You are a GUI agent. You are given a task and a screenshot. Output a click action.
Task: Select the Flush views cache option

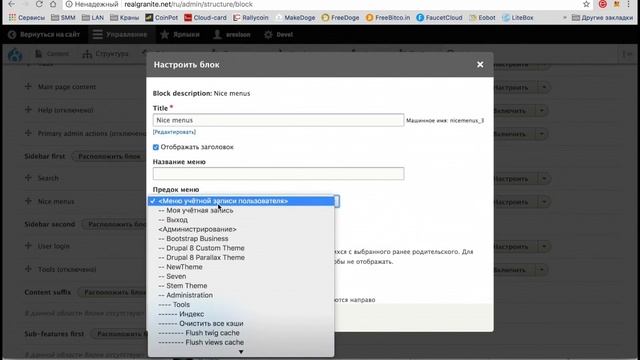click(241, 342)
